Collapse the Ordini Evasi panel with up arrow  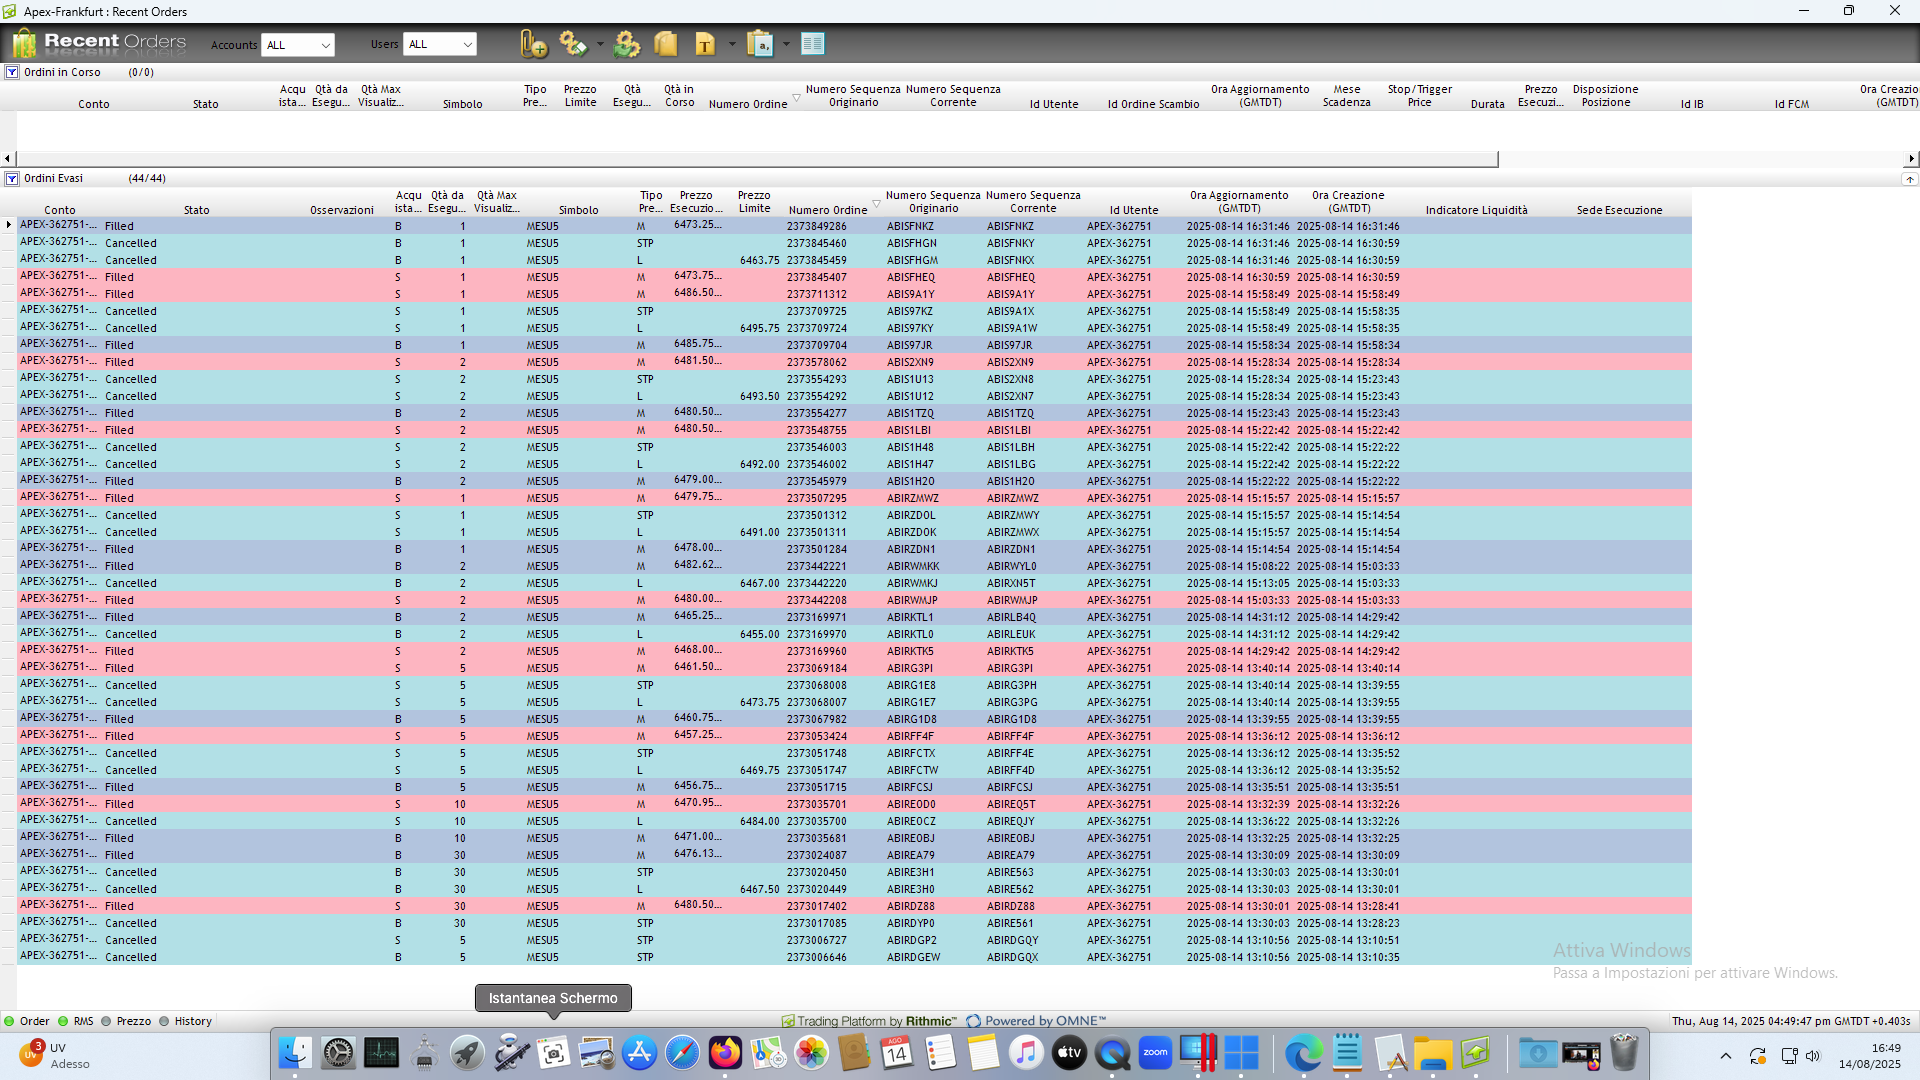[1909, 179]
